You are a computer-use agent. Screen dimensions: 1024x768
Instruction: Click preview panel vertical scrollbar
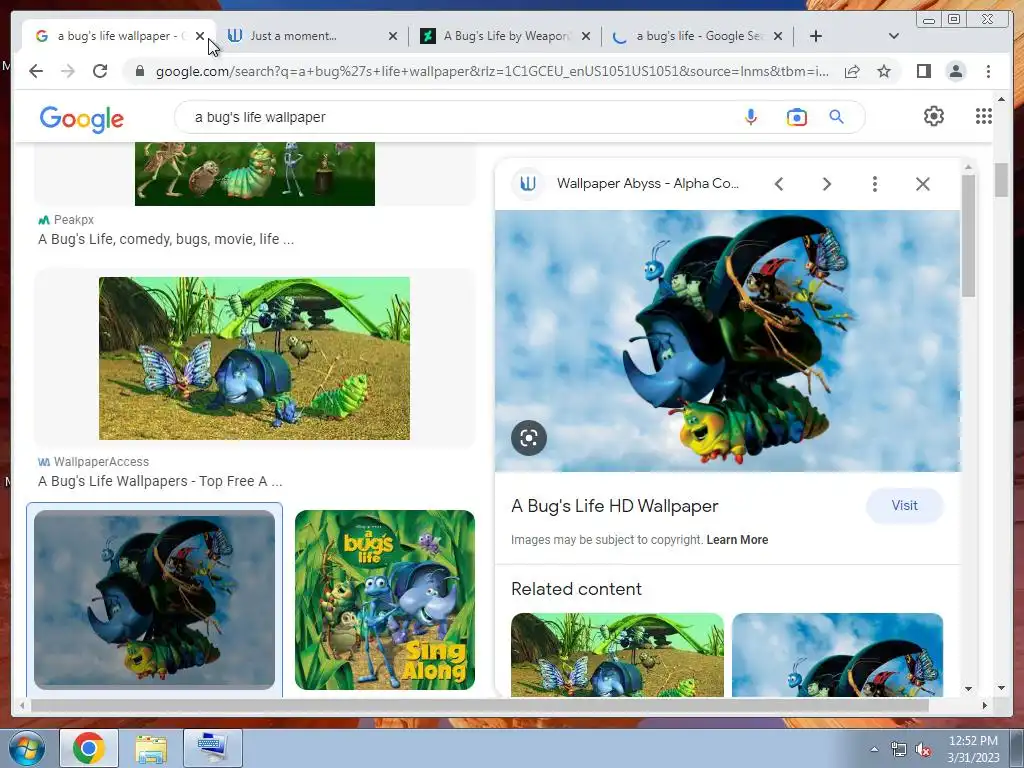tap(968, 235)
